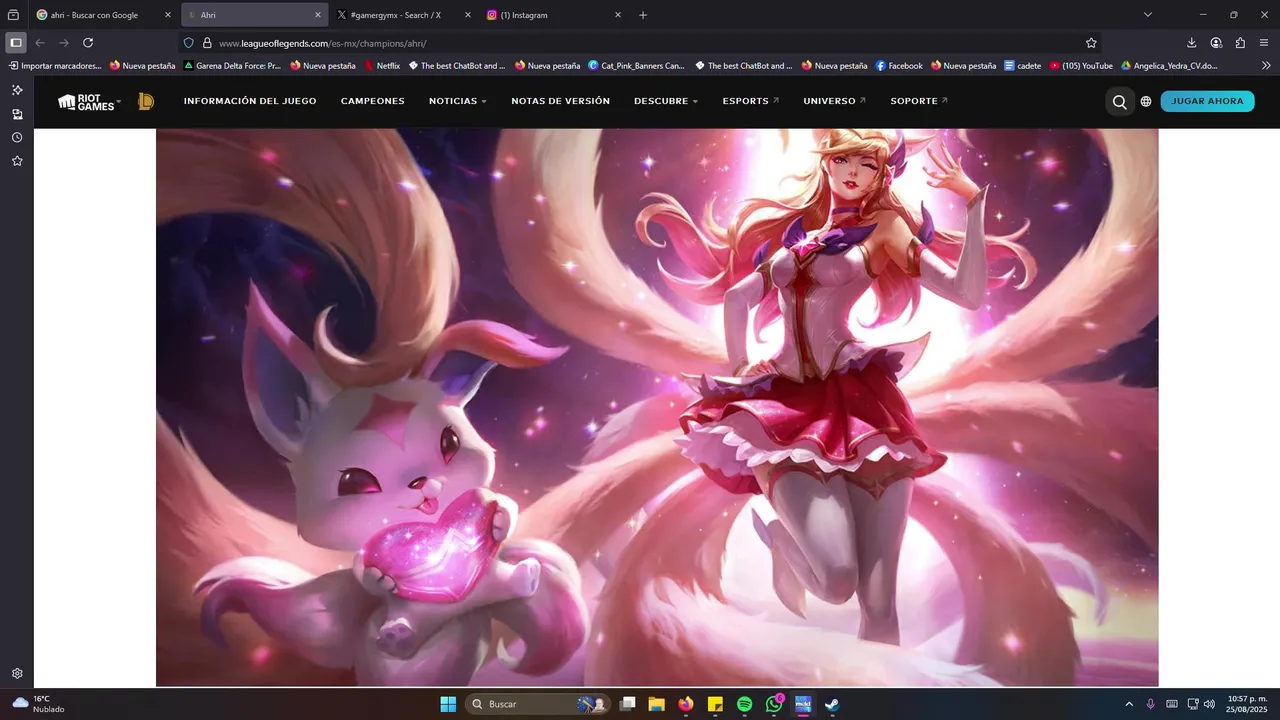Open the Facebook bookmark
Image resolution: width=1280 pixels, height=720 pixels.
click(899, 66)
